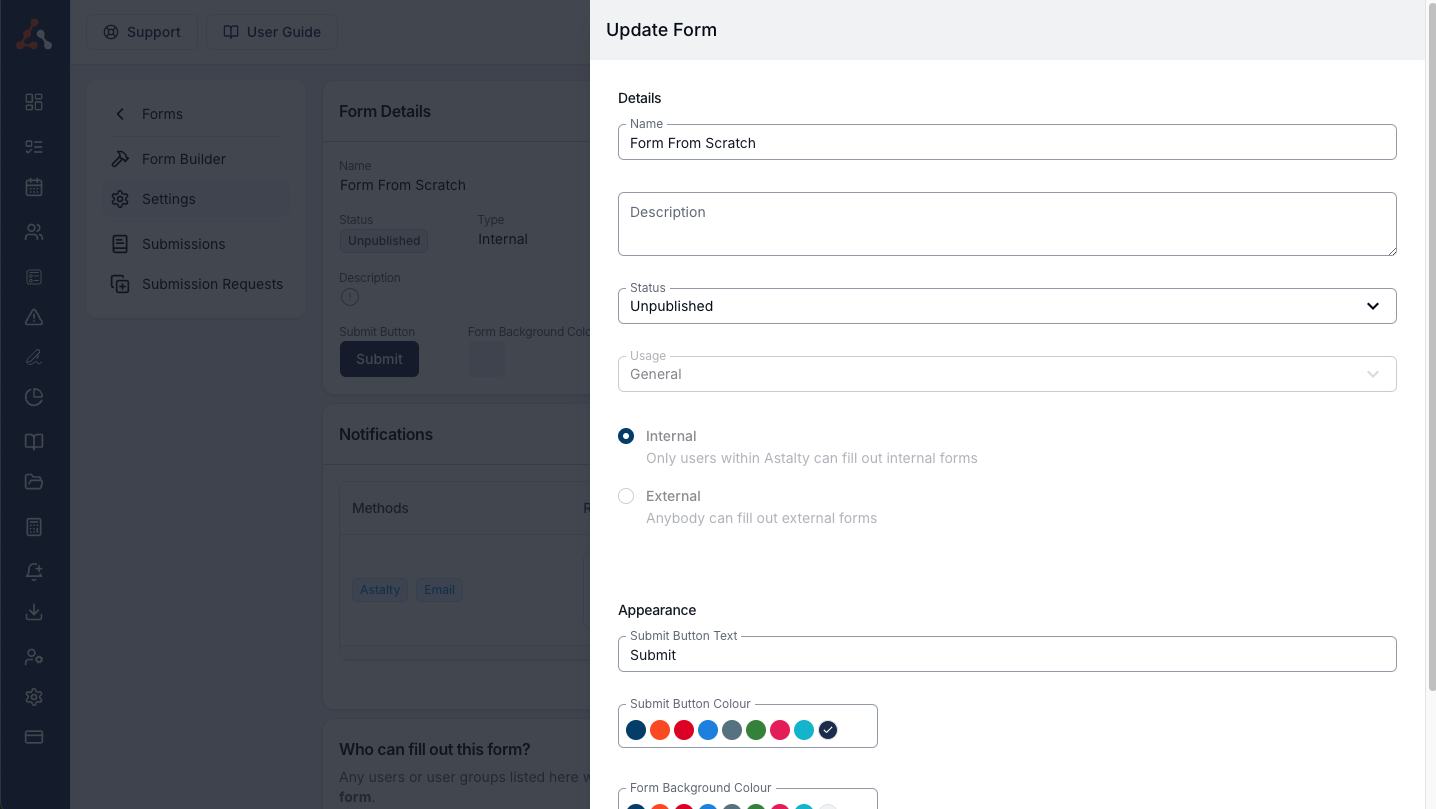The image size is (1436, 809).
Task: Open the Form Builder menu item
Action: [x=184, y=159]
